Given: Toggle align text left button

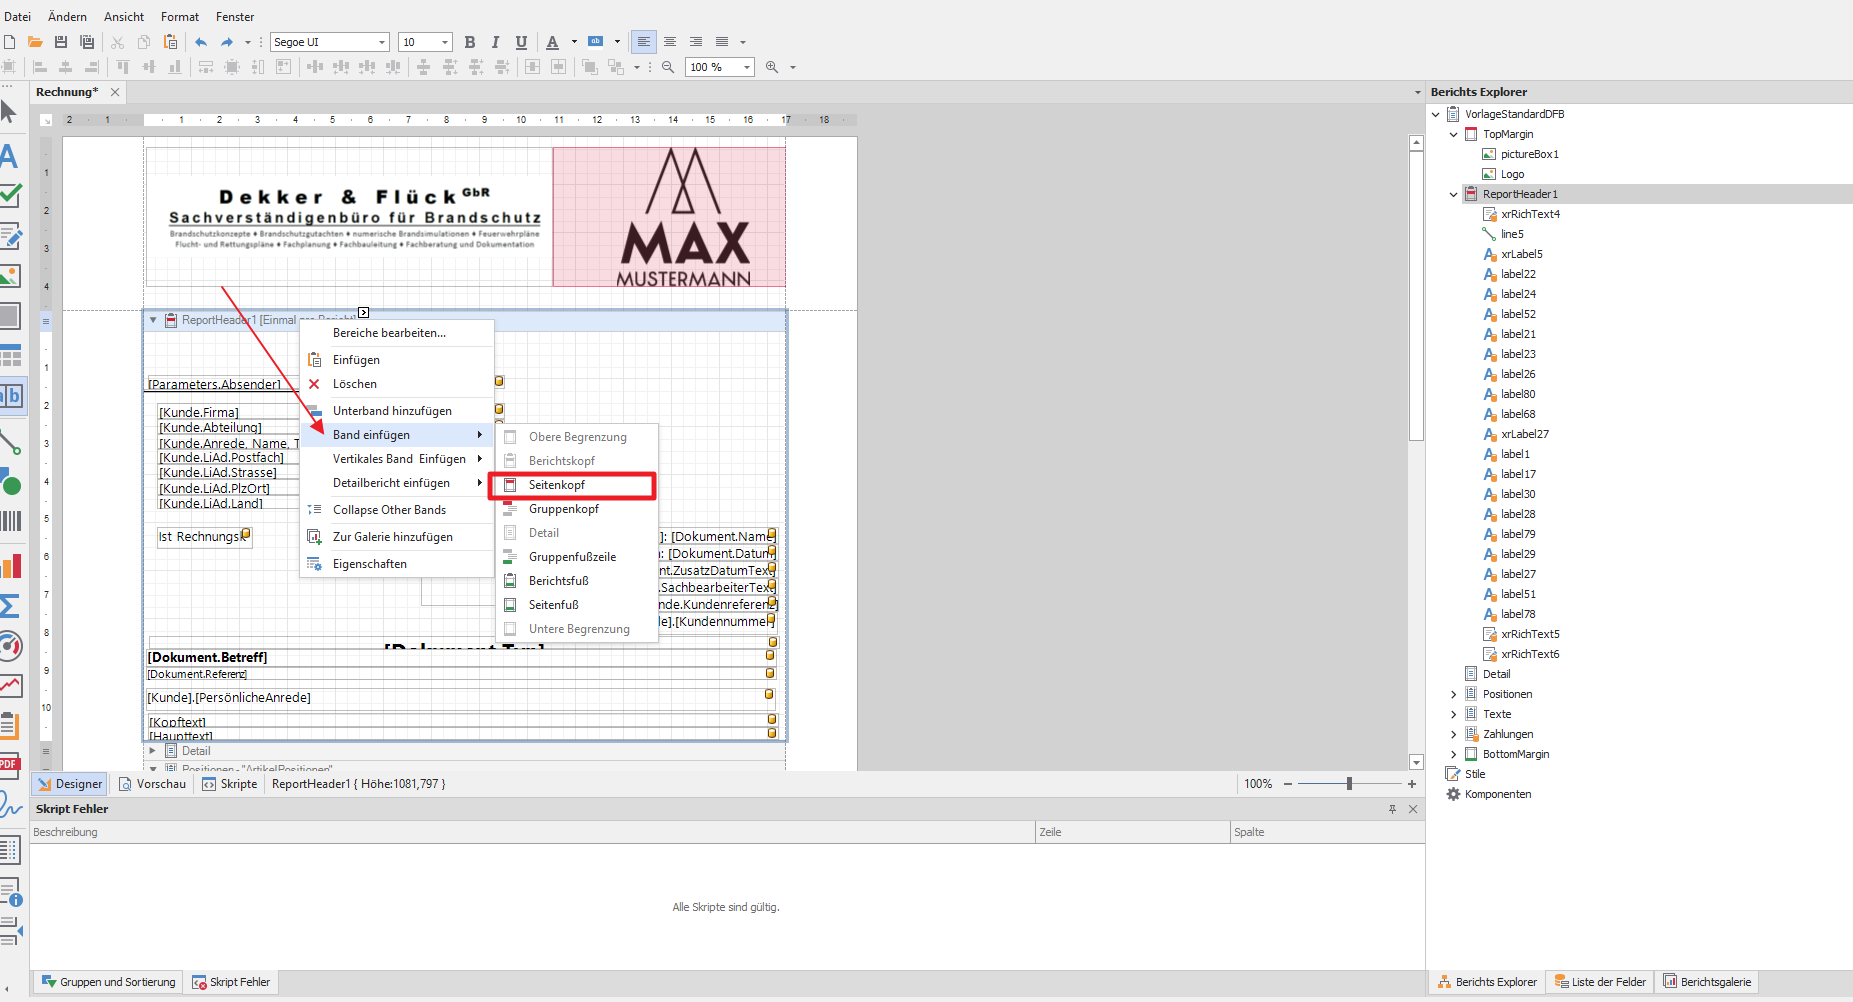Looking at the screenshot, I should (x=643, y=42).
